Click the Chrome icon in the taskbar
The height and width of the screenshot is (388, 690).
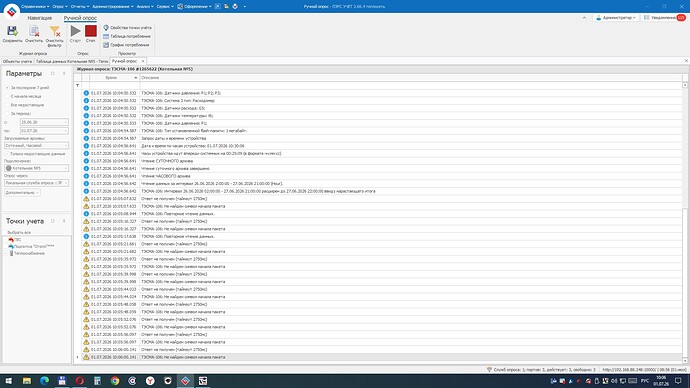pyautogui.click(x=115, y=381)
